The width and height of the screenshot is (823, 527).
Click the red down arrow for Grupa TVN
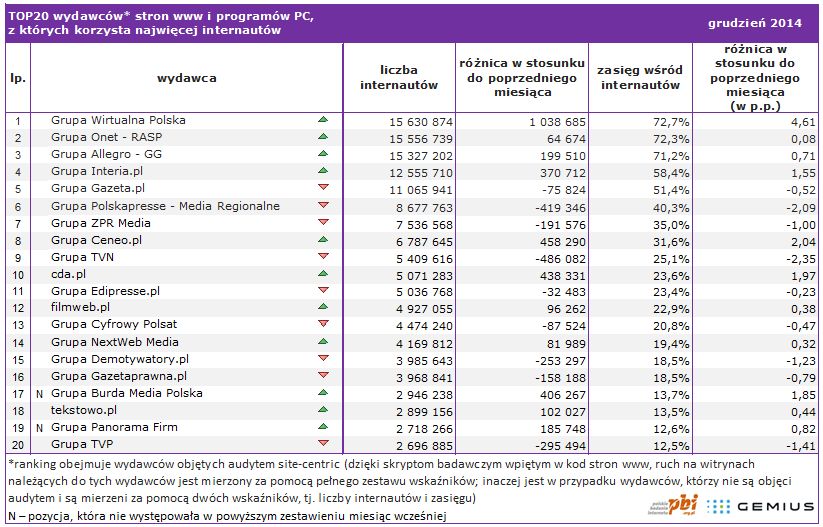coord(322,257)
